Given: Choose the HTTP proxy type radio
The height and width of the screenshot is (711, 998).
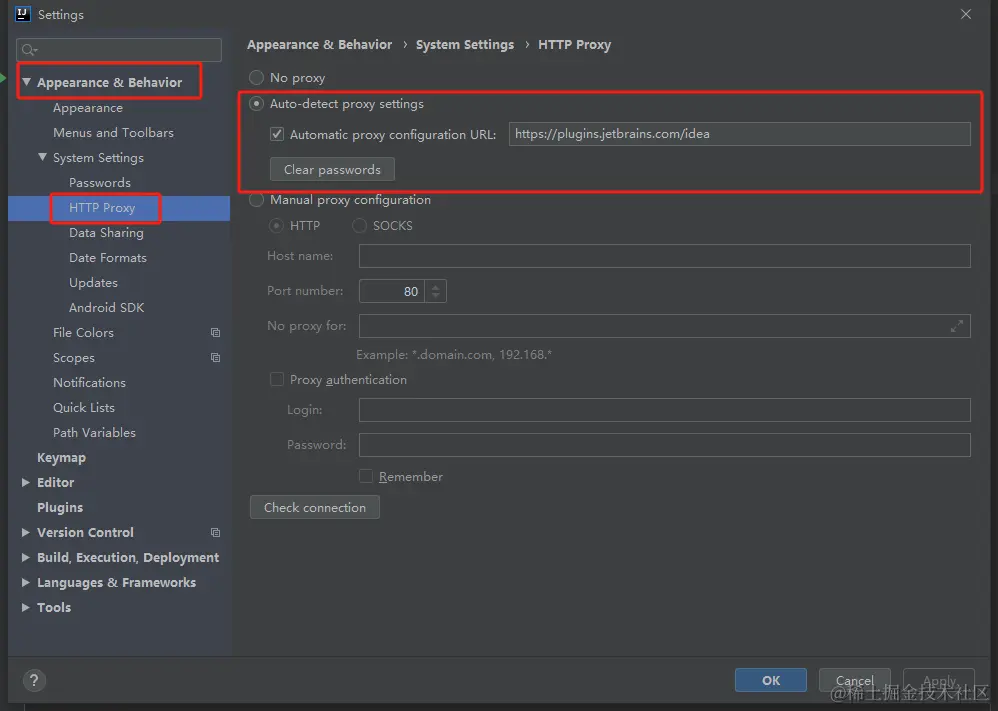Looking at the screenshot, I should click(x=276, y=225).
